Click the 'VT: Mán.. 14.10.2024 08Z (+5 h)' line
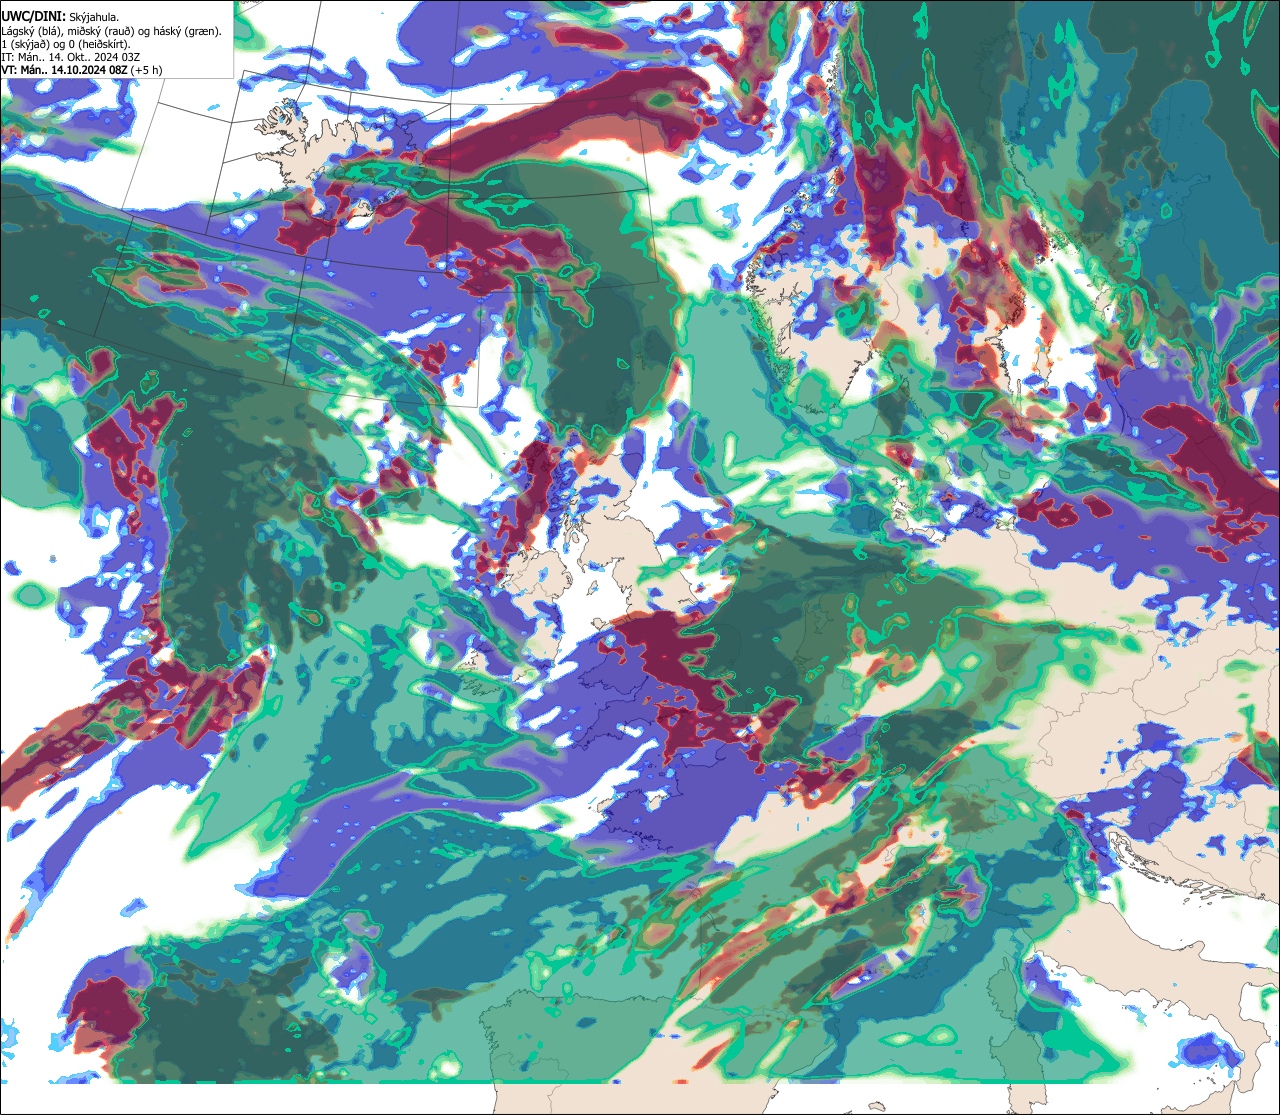 pyautogui.click(x=81, y=70)
